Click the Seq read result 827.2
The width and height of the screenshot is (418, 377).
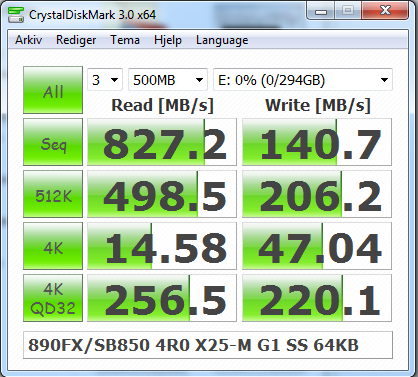tap(162, 142)
